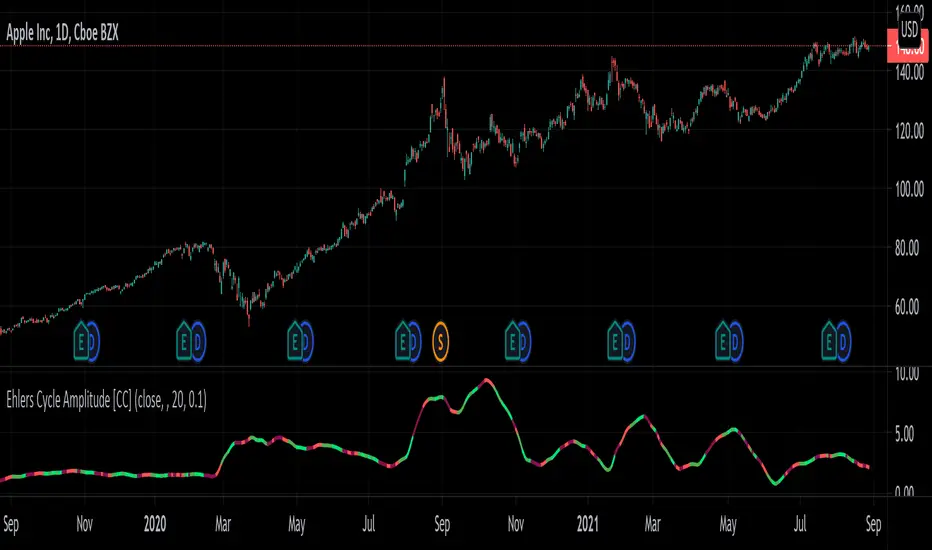Screen dimensions: 932x550
Task: Click the earnings marker just after 2020 begins
Action: 184,341
